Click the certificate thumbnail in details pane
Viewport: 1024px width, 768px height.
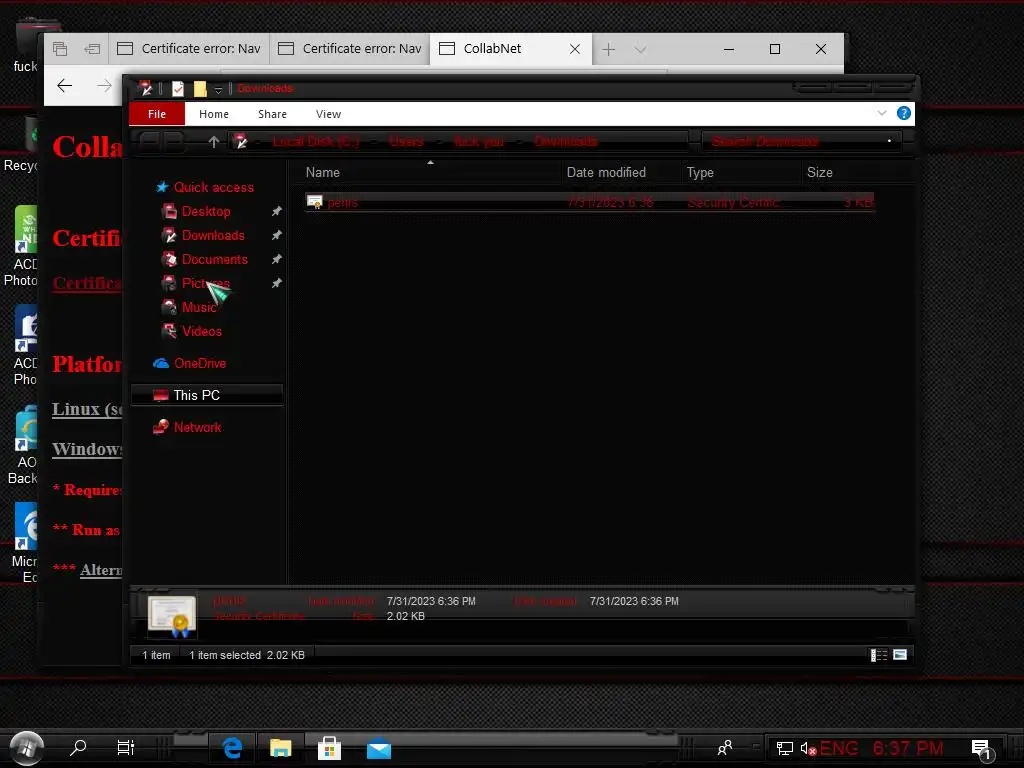pyautogui.click(x=172, y=616)
